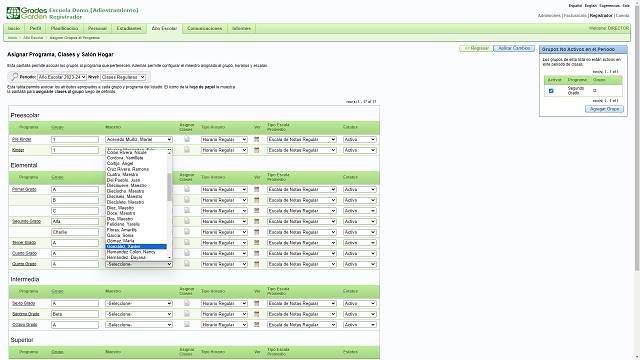Open Estatus dropdown for Octavo Grado
The height and width of the screenshot is (360, 640).
(x=360, y=324)
